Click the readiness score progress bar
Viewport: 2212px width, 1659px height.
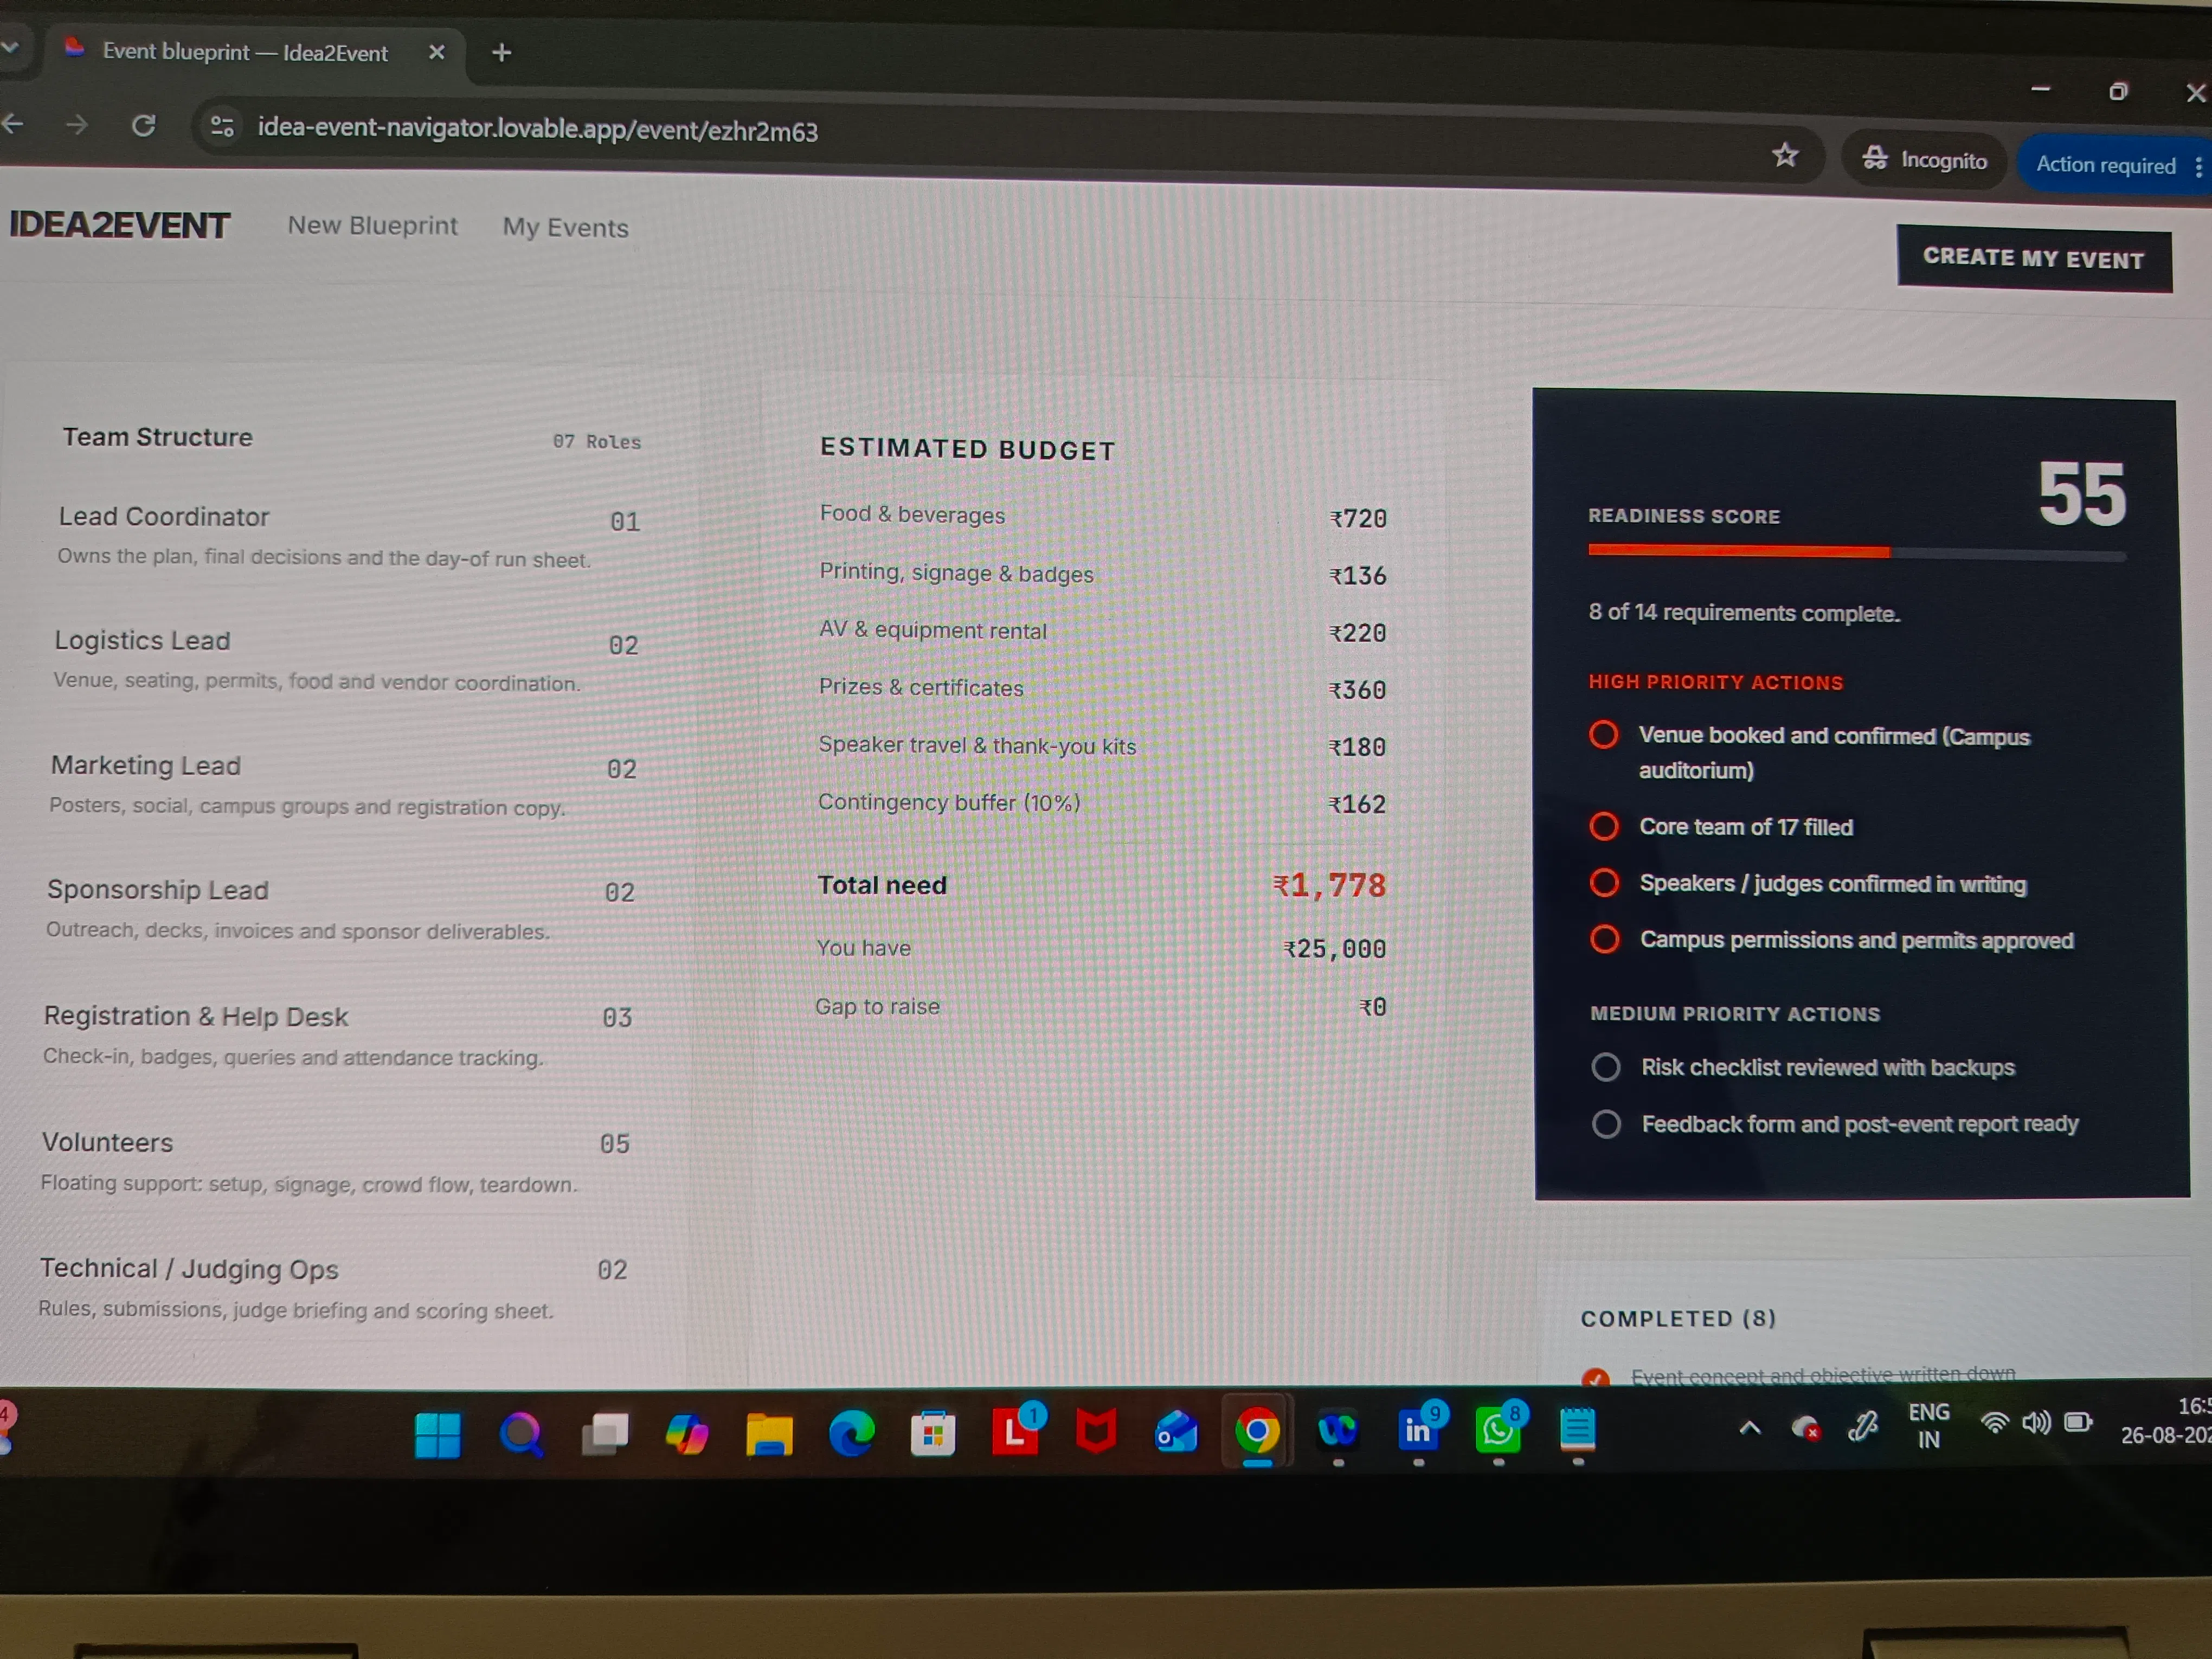click(x=1857, y=552)
